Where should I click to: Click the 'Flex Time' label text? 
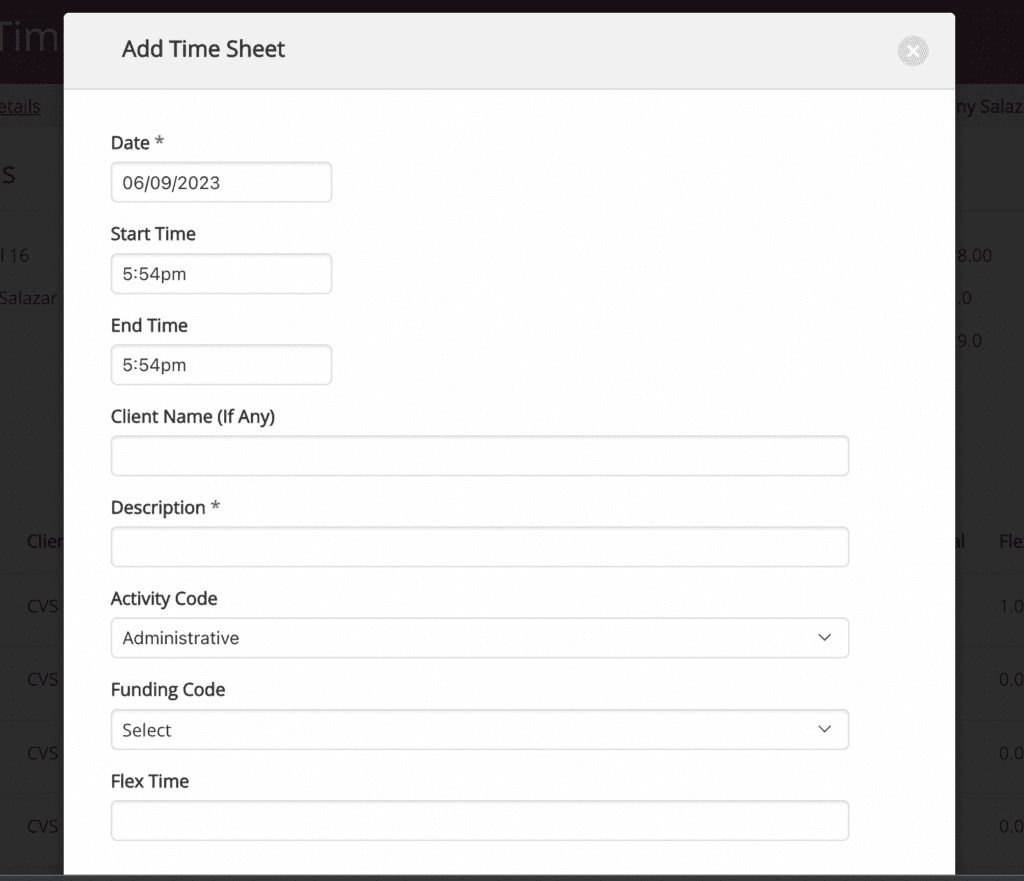coord(150,781)
